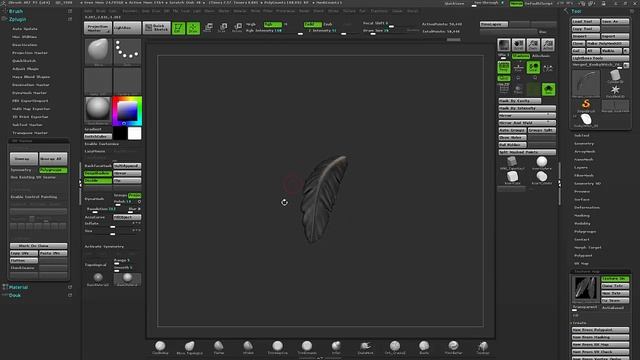Toggle Texture On in Texture Map
This screenshot has width=640, height=360.
pos(615,278)
